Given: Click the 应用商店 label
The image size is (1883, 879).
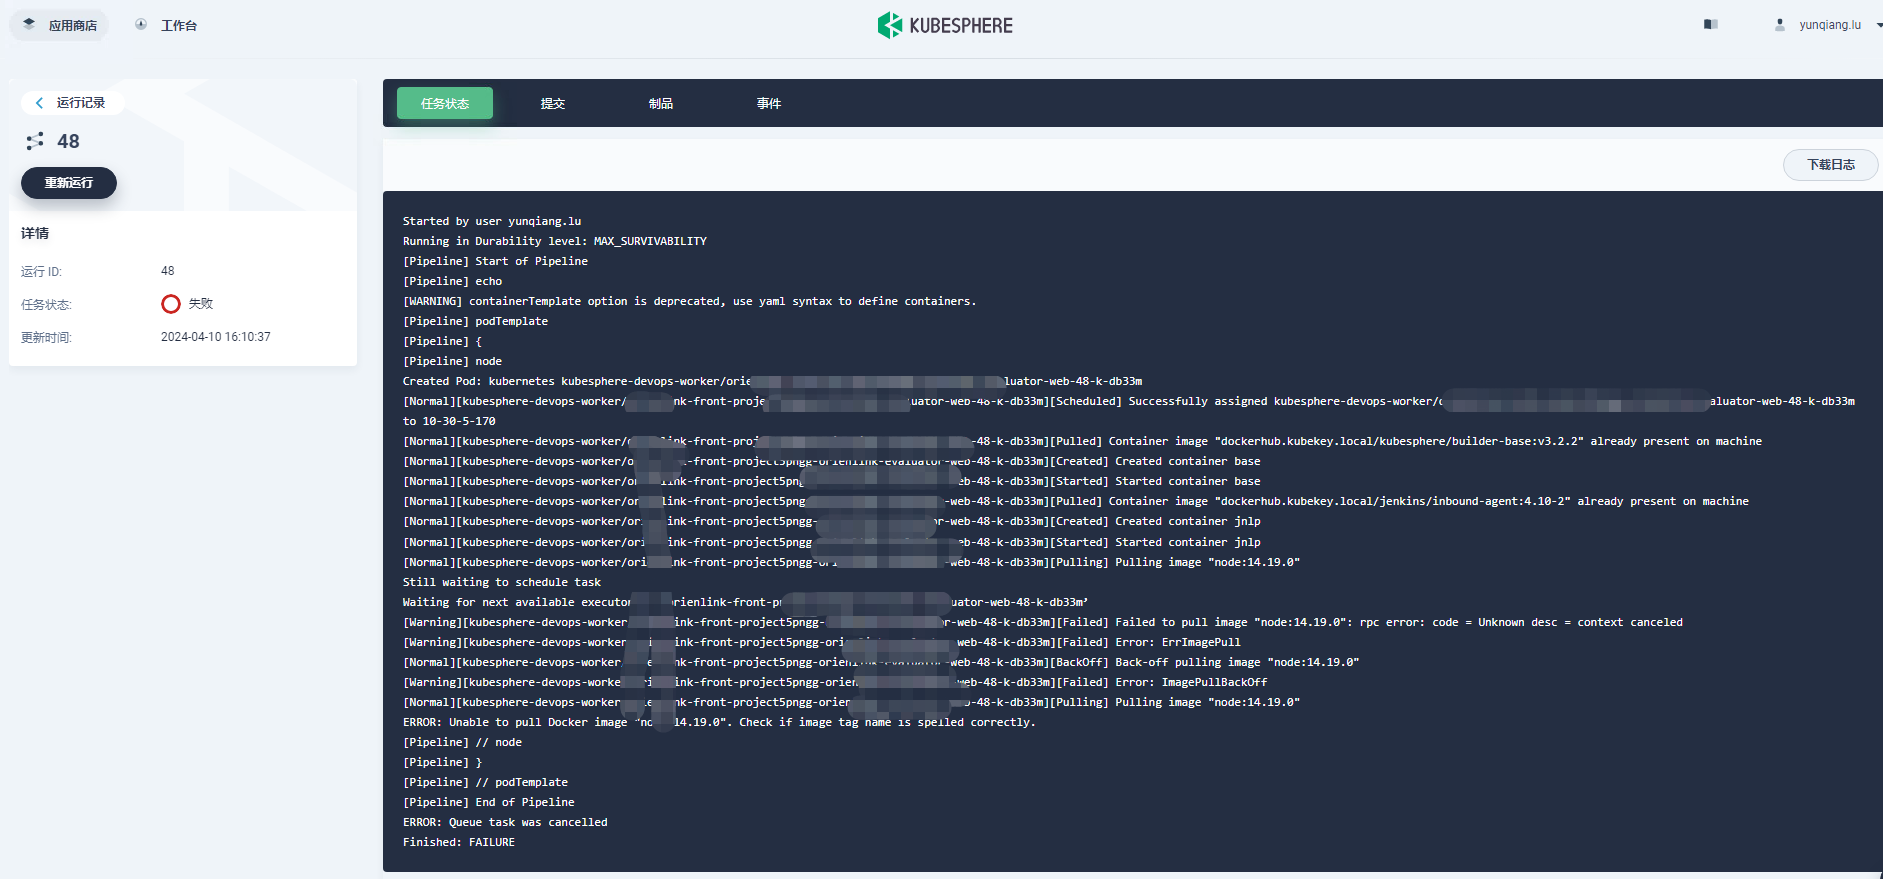Looking at the screenshot, I should 73,25.
